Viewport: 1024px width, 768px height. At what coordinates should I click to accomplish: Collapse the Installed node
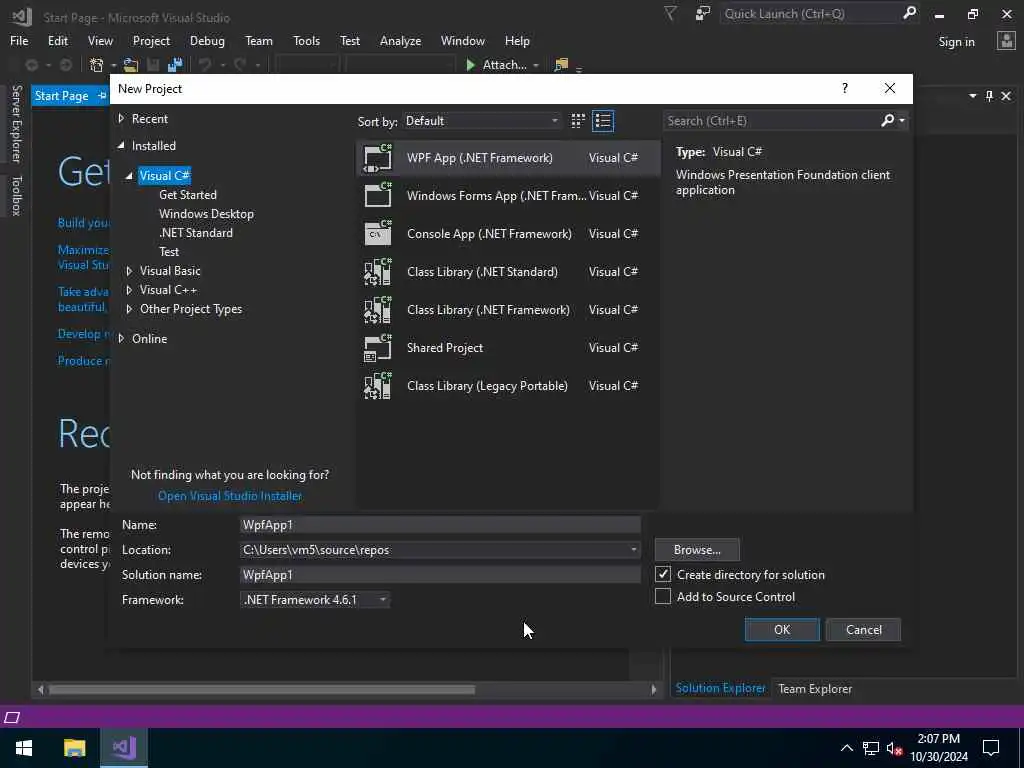[x=121, y=146]
